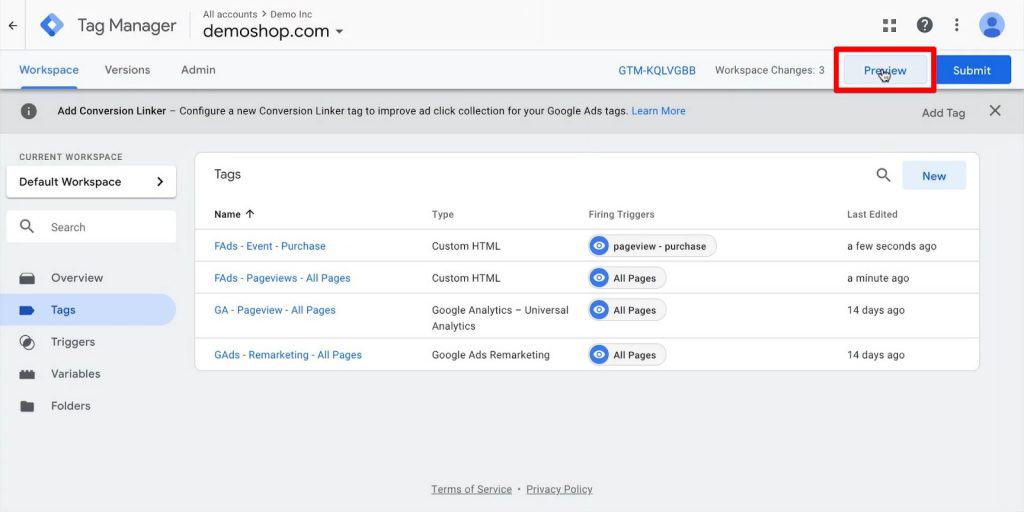Click All accounts breadcrumb
Viewport: 1024px width, 512px height.
click(x=230, y=14)
